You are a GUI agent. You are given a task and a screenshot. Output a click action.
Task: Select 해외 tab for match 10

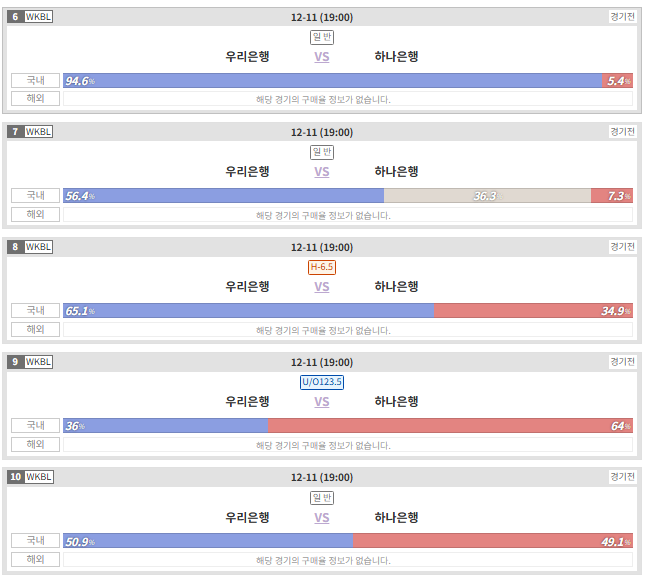35,559
